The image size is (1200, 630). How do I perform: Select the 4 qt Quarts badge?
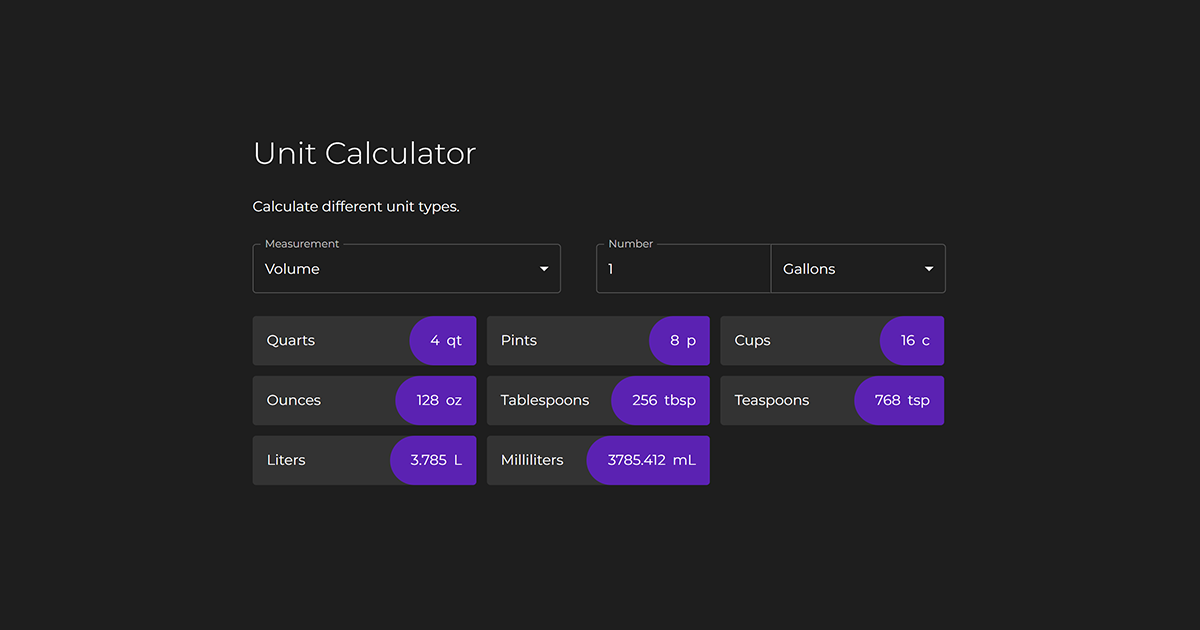[x=442, y=340]
